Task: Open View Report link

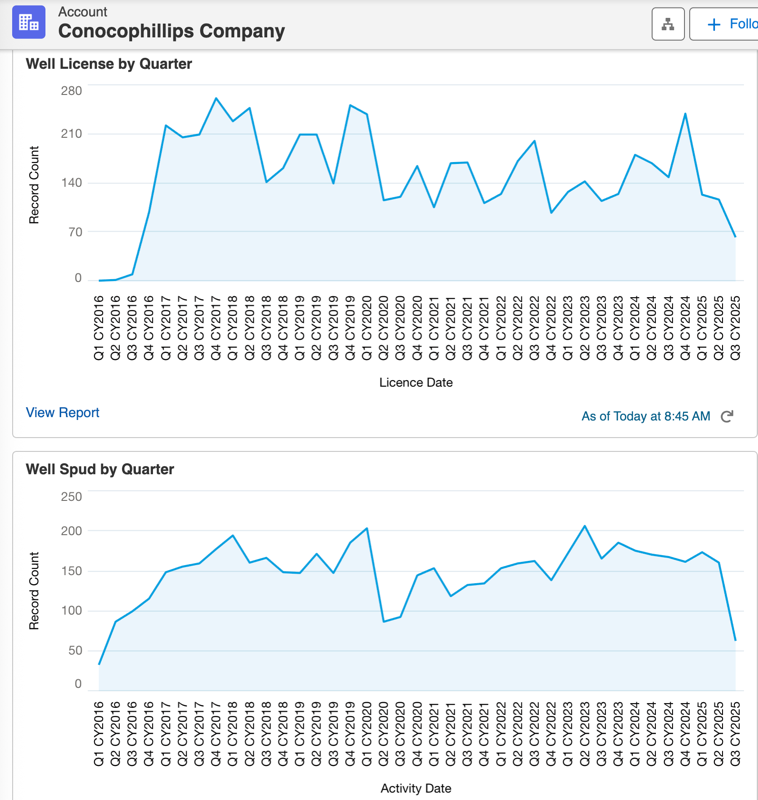Action: point(62,412)
